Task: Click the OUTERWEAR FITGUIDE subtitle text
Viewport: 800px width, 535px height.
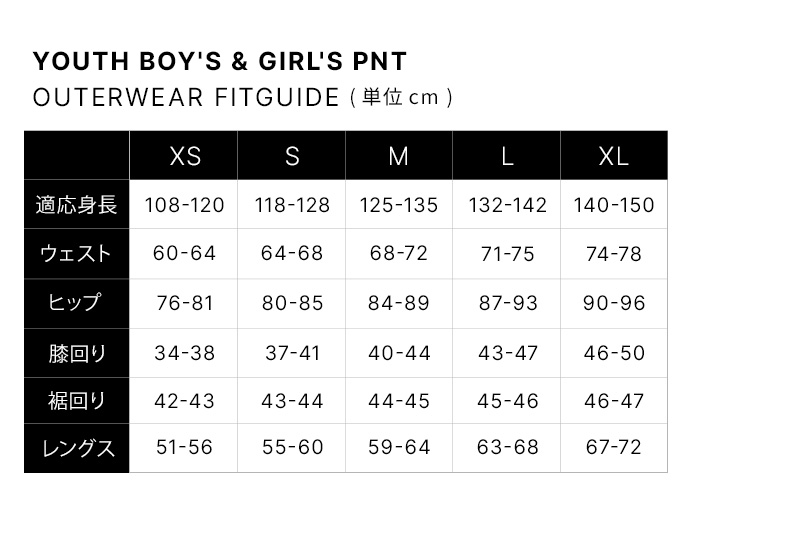Action: click(x=187, y=98)
